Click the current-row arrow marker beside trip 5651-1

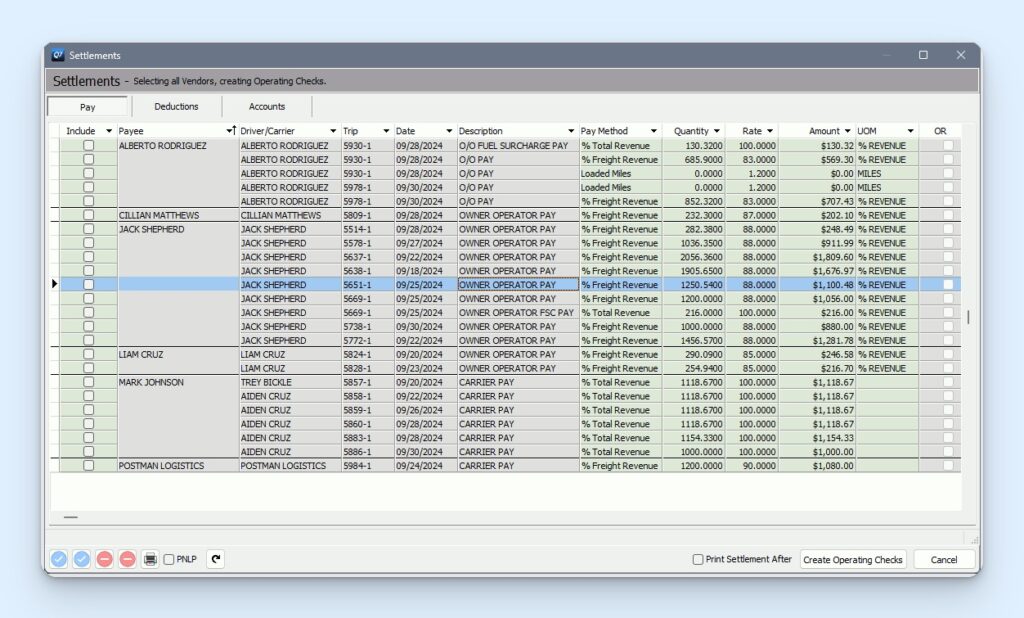(x=55, y=284)
